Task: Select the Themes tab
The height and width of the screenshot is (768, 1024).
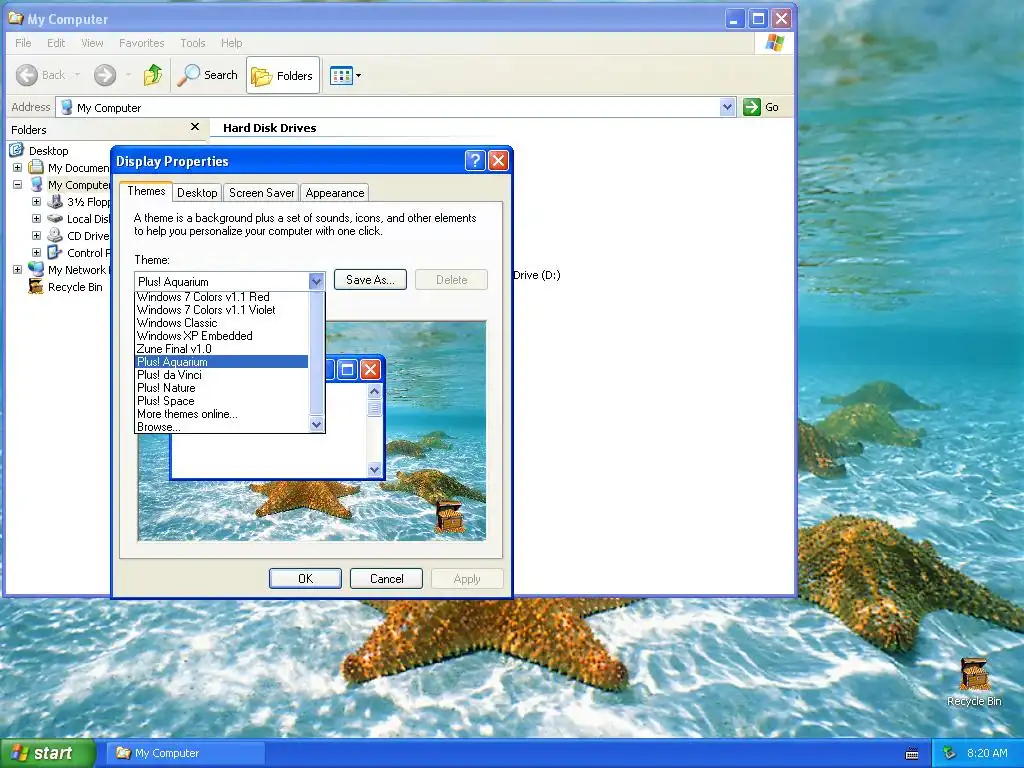Action: [x=146, y=191]
